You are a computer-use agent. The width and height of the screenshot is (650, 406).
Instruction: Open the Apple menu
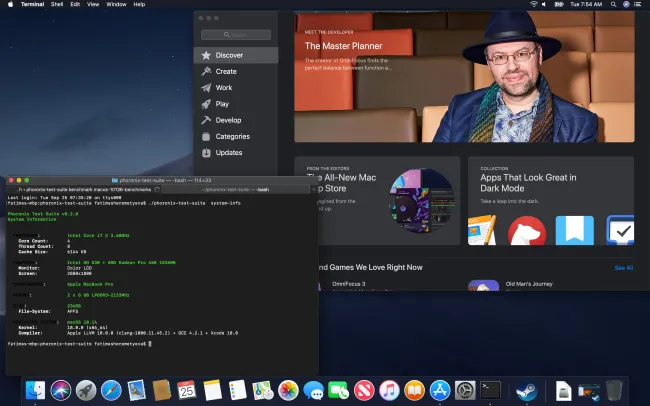coord(10,4)
